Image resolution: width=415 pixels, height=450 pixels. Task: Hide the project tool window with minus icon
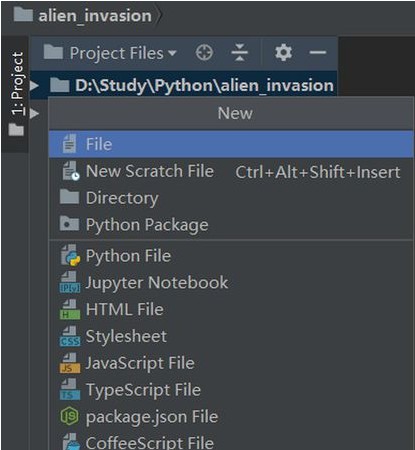pyautogui.click(x=317, y=52)
